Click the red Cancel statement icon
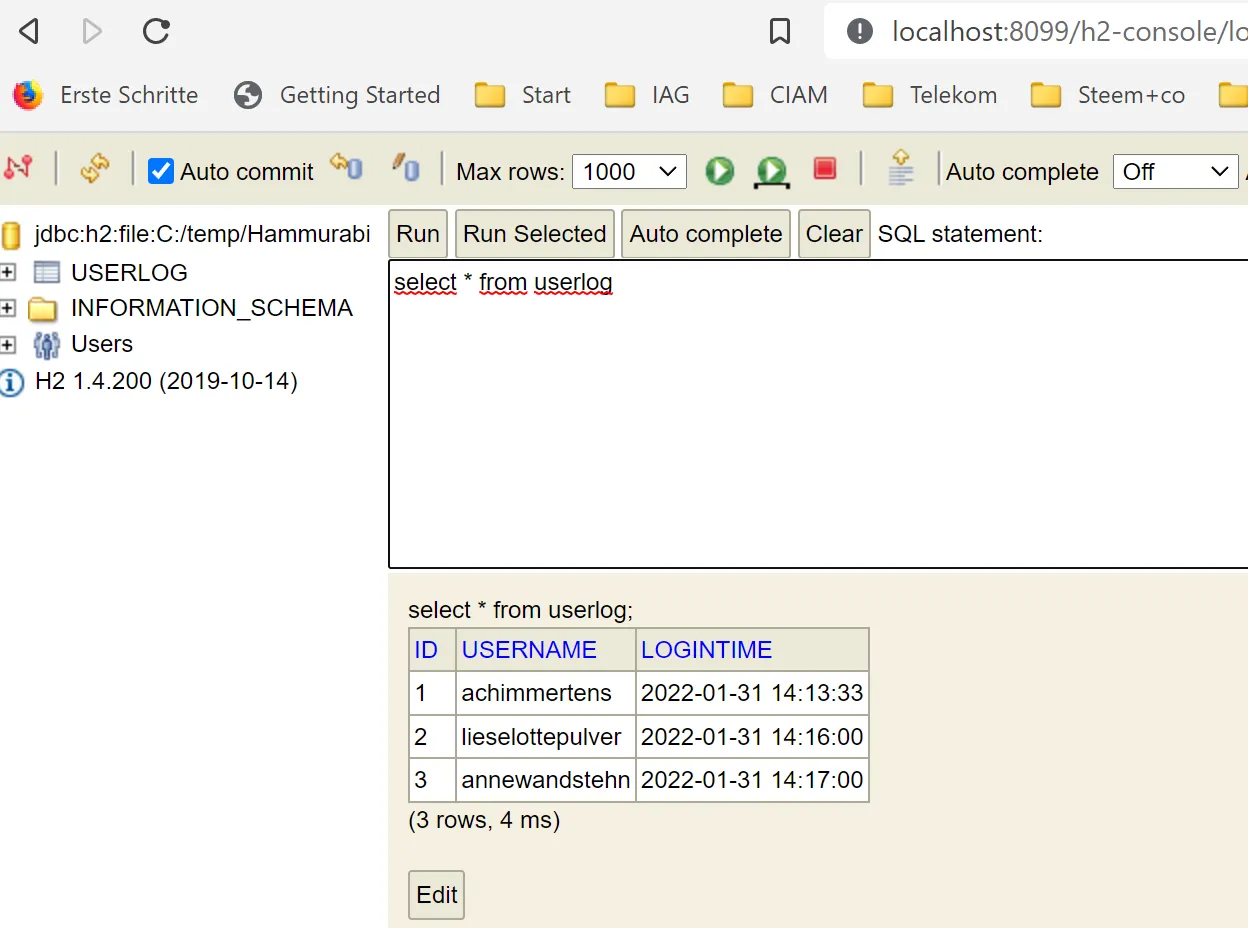Image resolution: width=1248 pixels, height=928 pixels. (x=825, y=169)
